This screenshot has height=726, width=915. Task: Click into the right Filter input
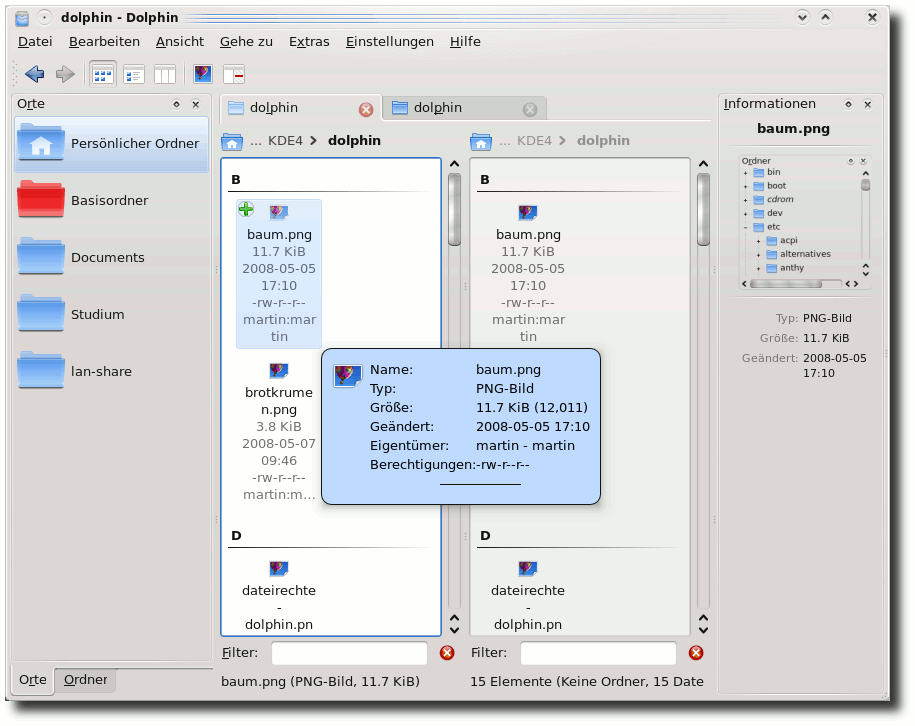(598, 652)
